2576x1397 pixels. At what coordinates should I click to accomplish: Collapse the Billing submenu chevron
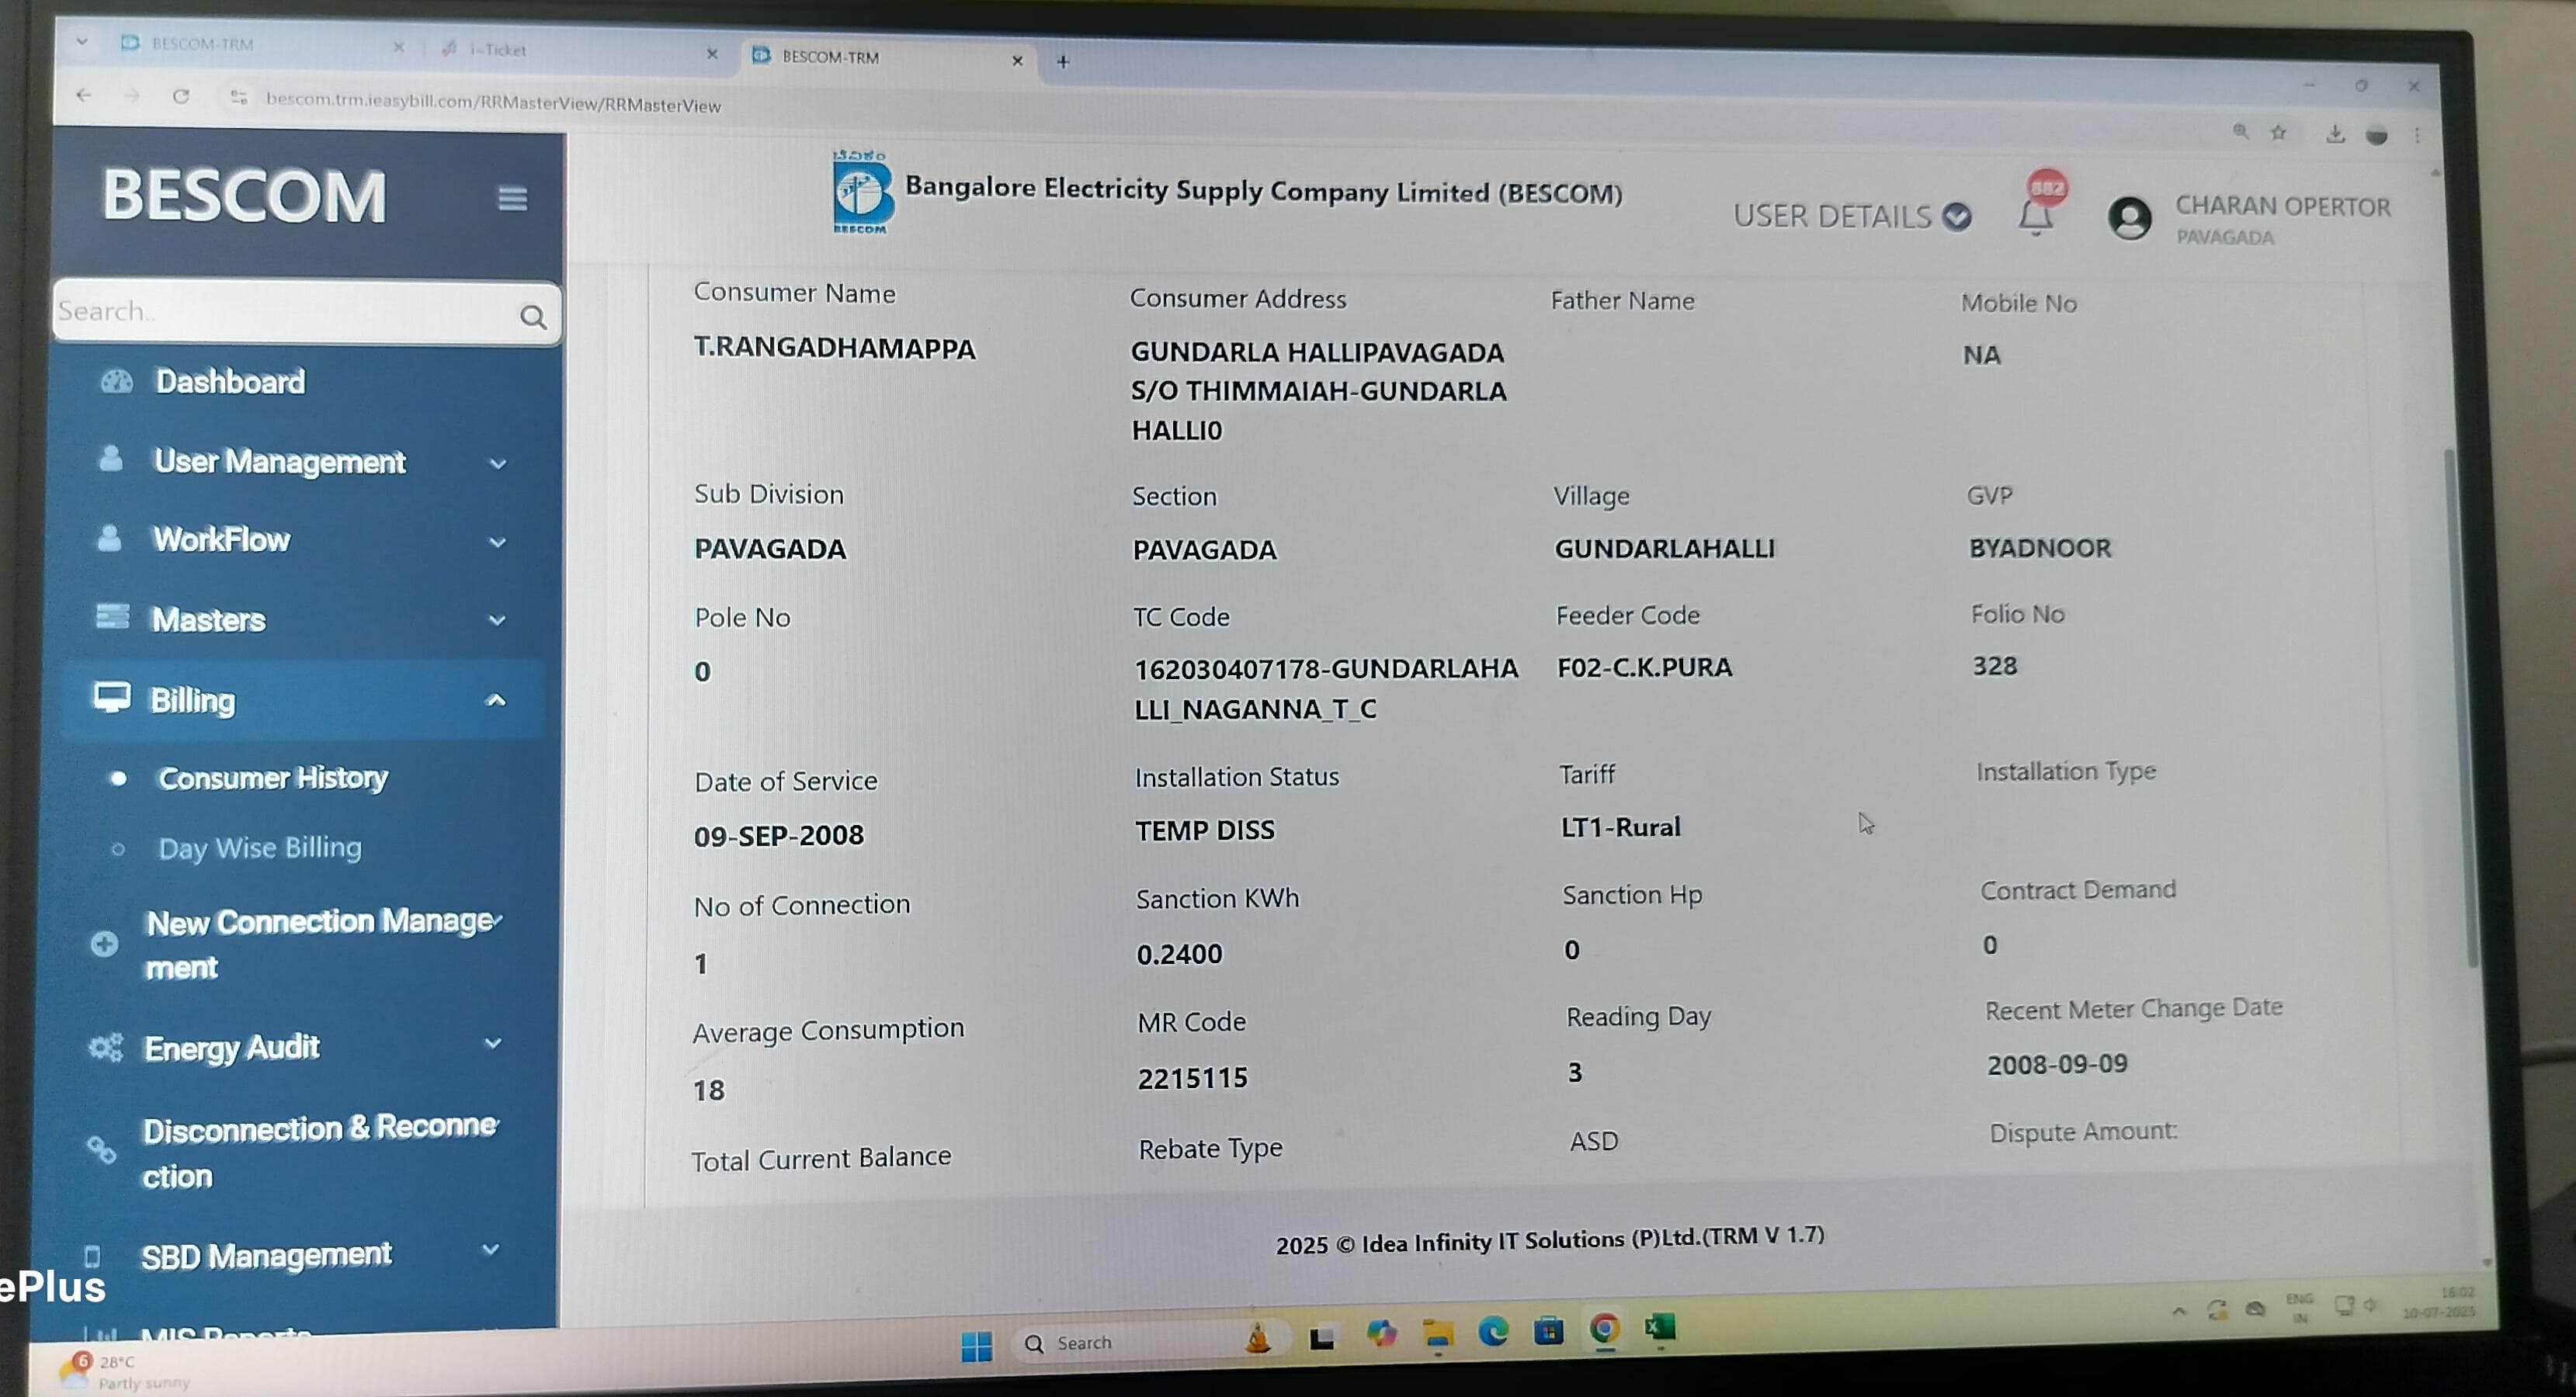tap(496, 700)
